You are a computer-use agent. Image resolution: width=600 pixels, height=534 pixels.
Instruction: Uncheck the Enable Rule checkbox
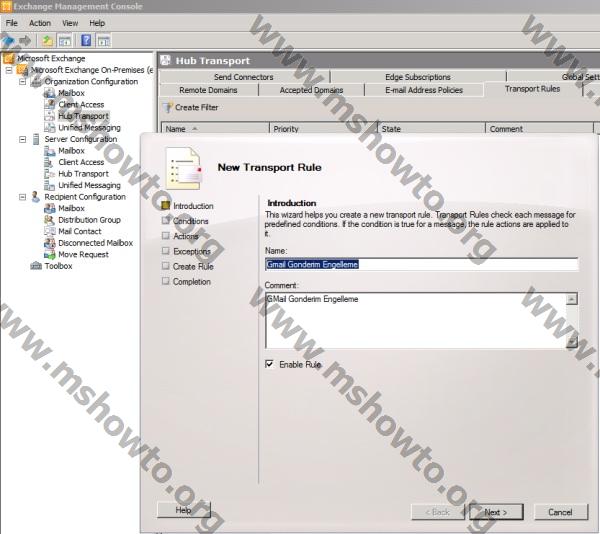point(269,364)
